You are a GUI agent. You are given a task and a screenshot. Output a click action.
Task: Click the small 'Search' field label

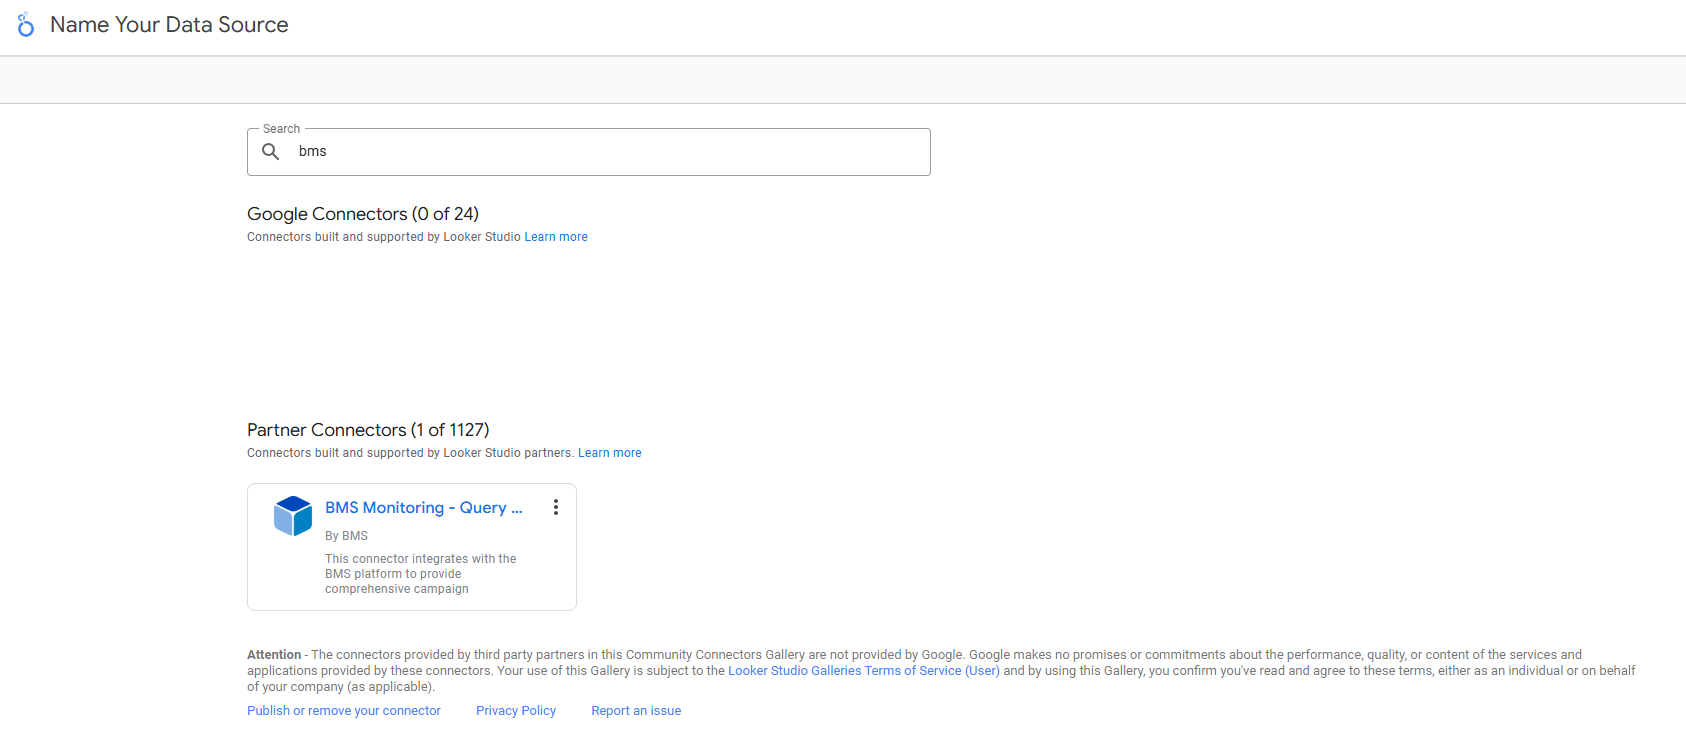(281, 129)
